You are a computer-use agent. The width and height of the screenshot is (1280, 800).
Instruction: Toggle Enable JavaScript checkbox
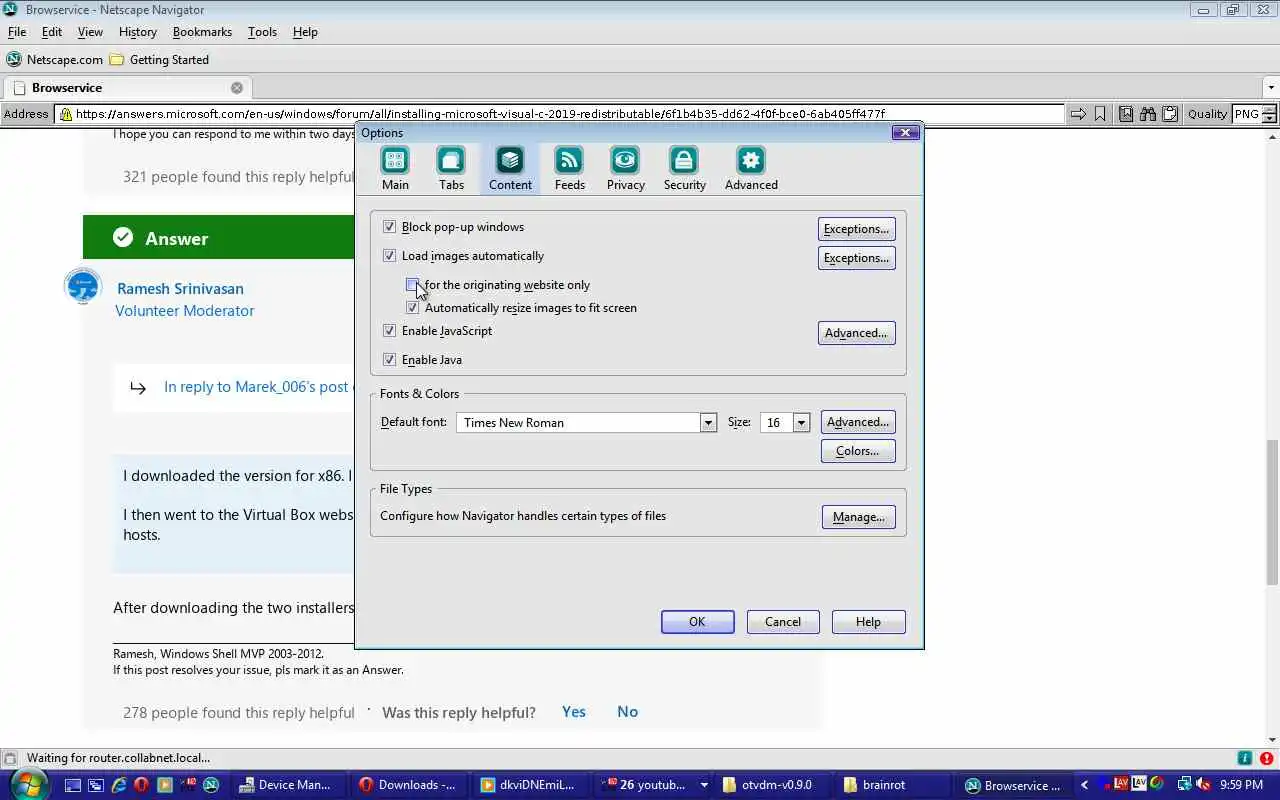pos(390,331)
